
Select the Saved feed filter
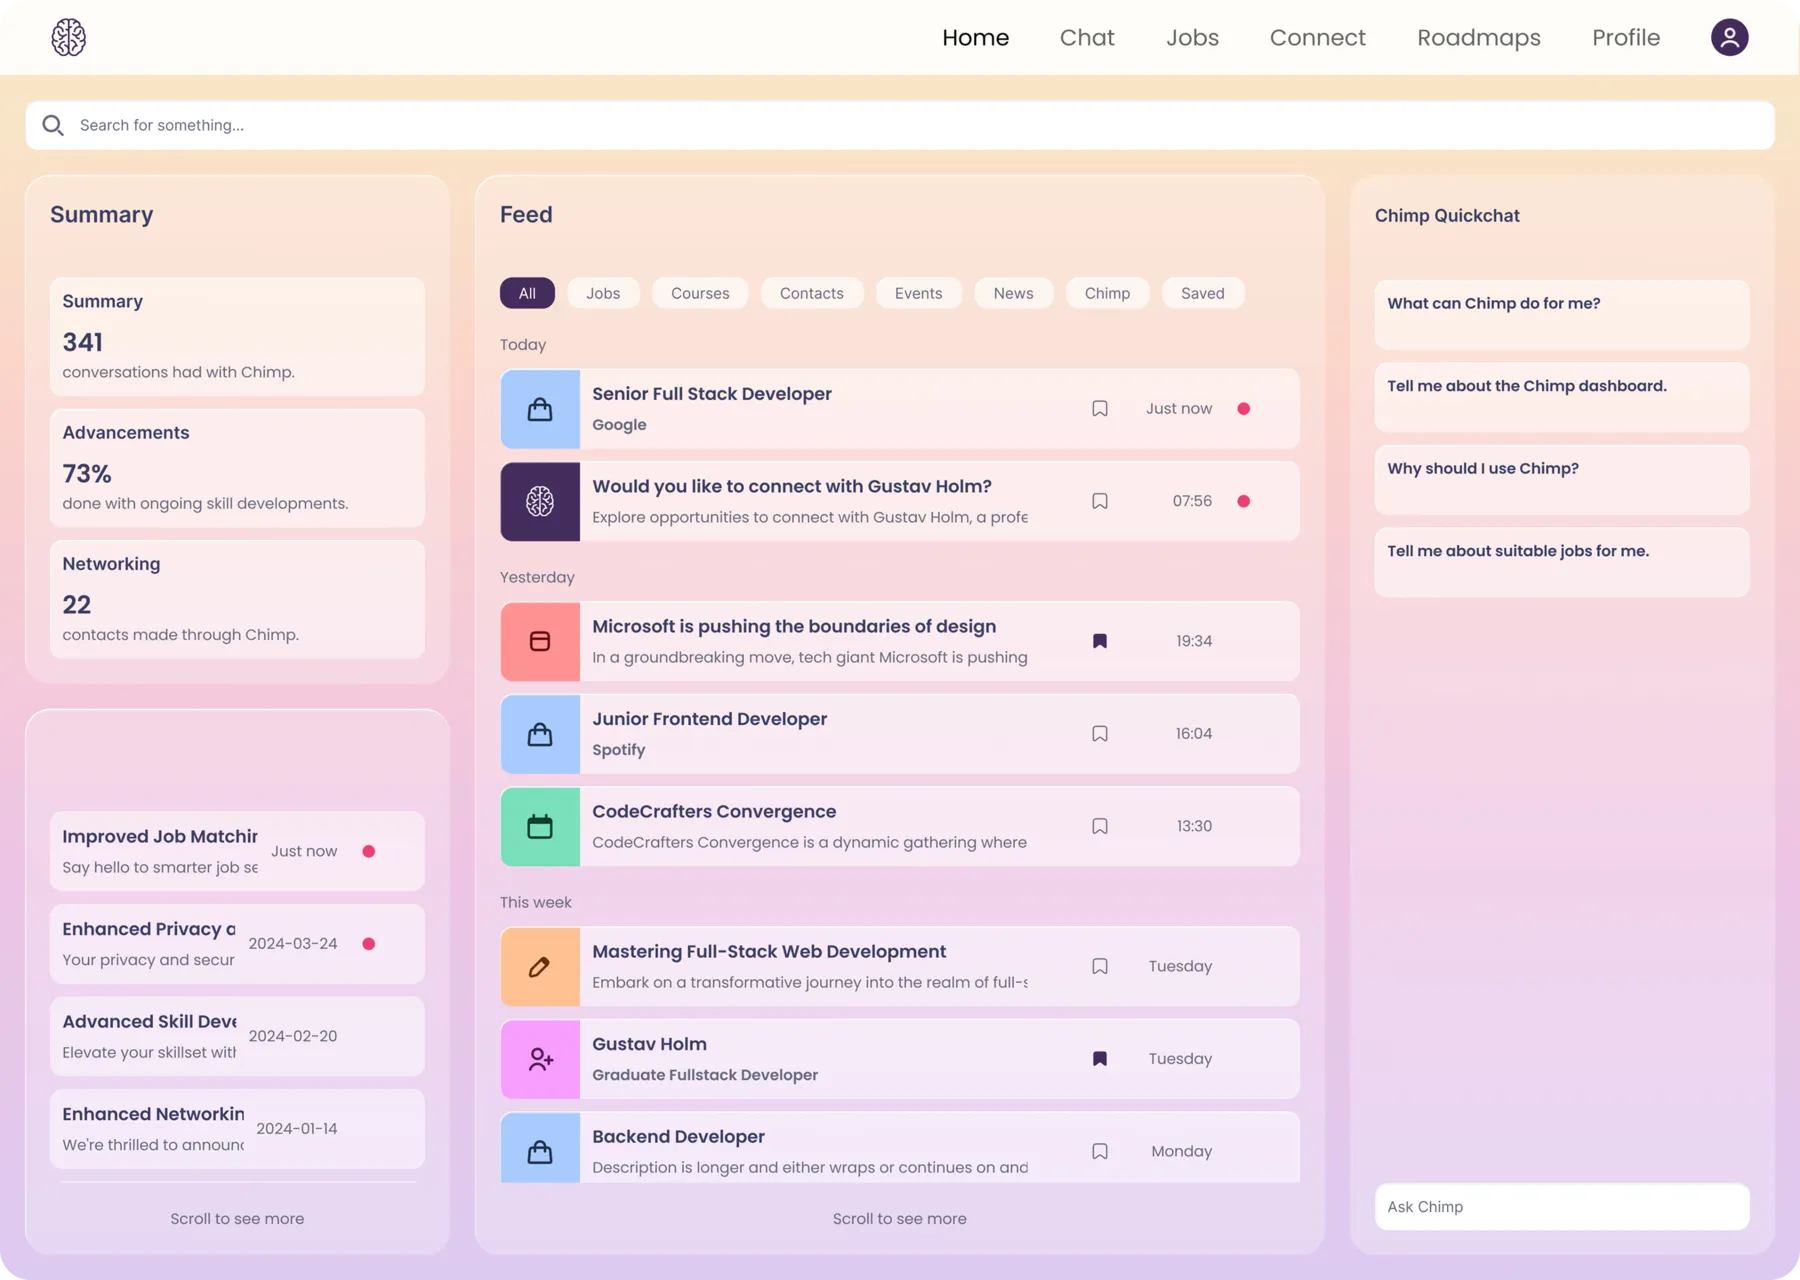(1202, 293)
